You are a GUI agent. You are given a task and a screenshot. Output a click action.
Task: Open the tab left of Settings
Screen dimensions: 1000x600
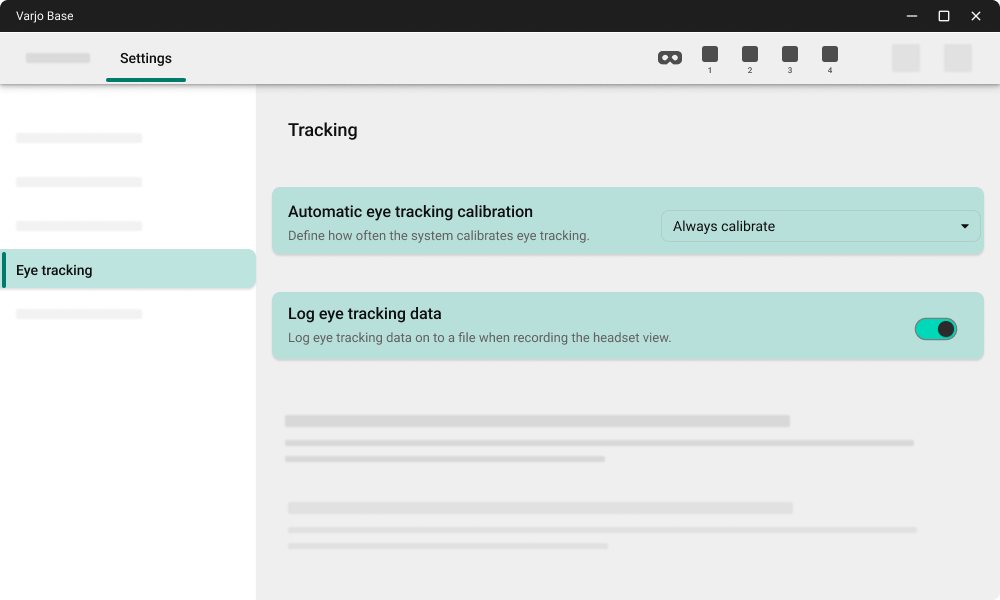[x=58, y=59]
